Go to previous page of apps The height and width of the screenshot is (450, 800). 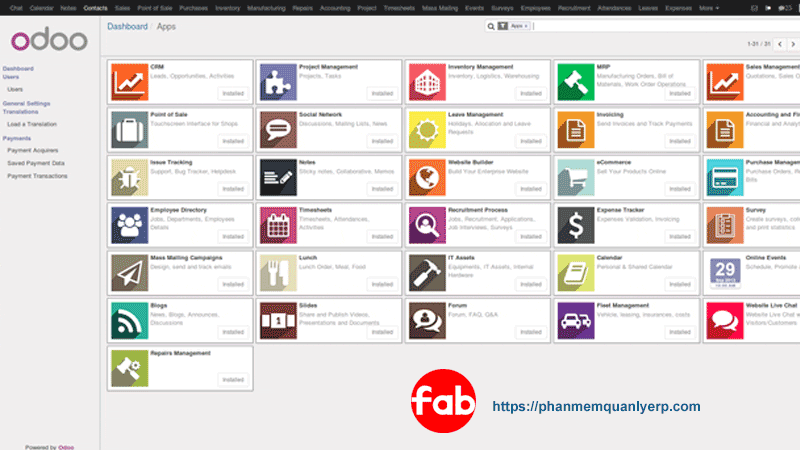(780, 44)
